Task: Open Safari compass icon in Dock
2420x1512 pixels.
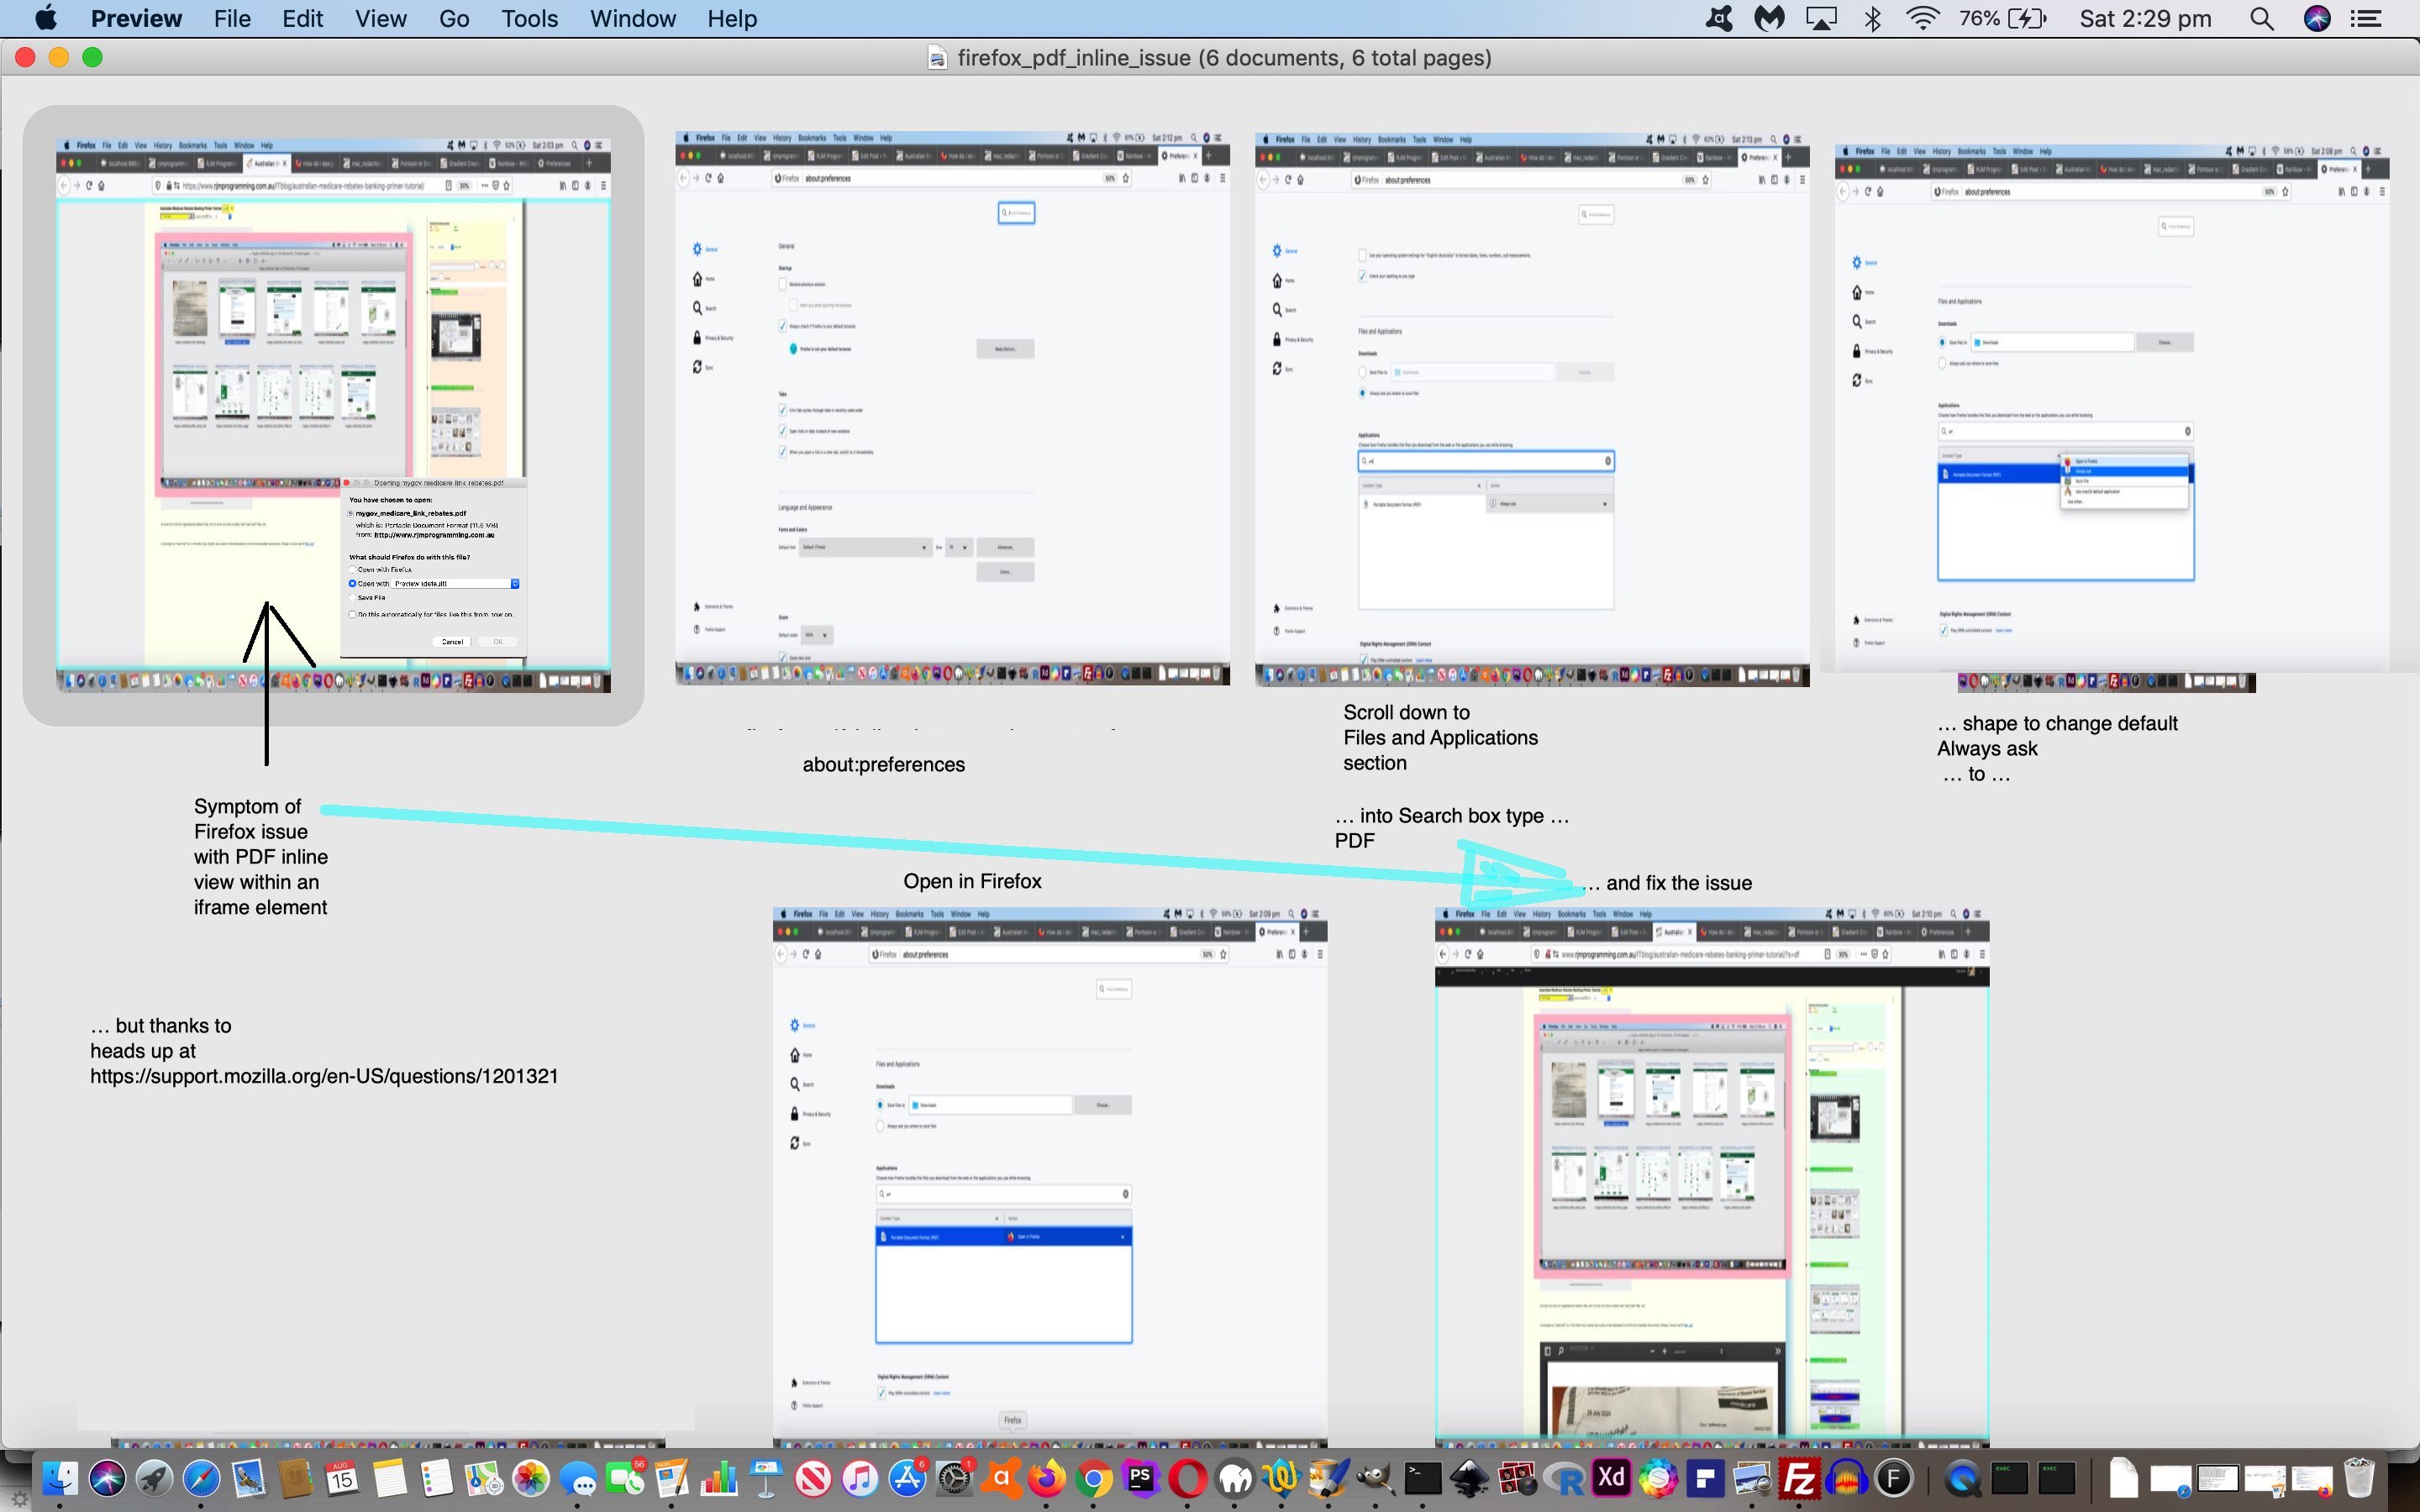Action: coord(202,1478)
